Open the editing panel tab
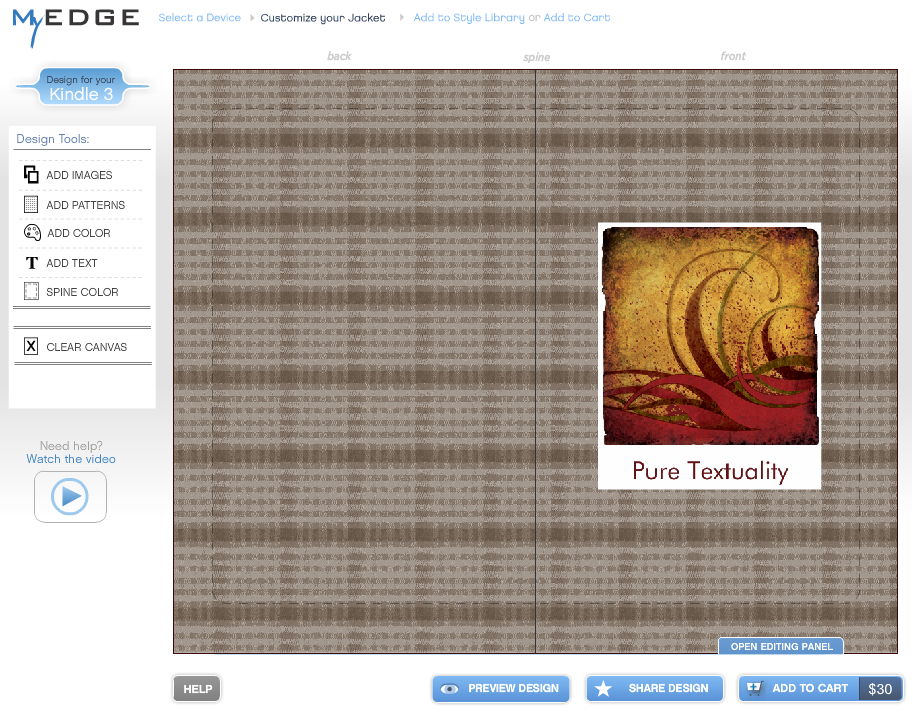The width and height of the screenshot is (913, 713). (781, 646)
